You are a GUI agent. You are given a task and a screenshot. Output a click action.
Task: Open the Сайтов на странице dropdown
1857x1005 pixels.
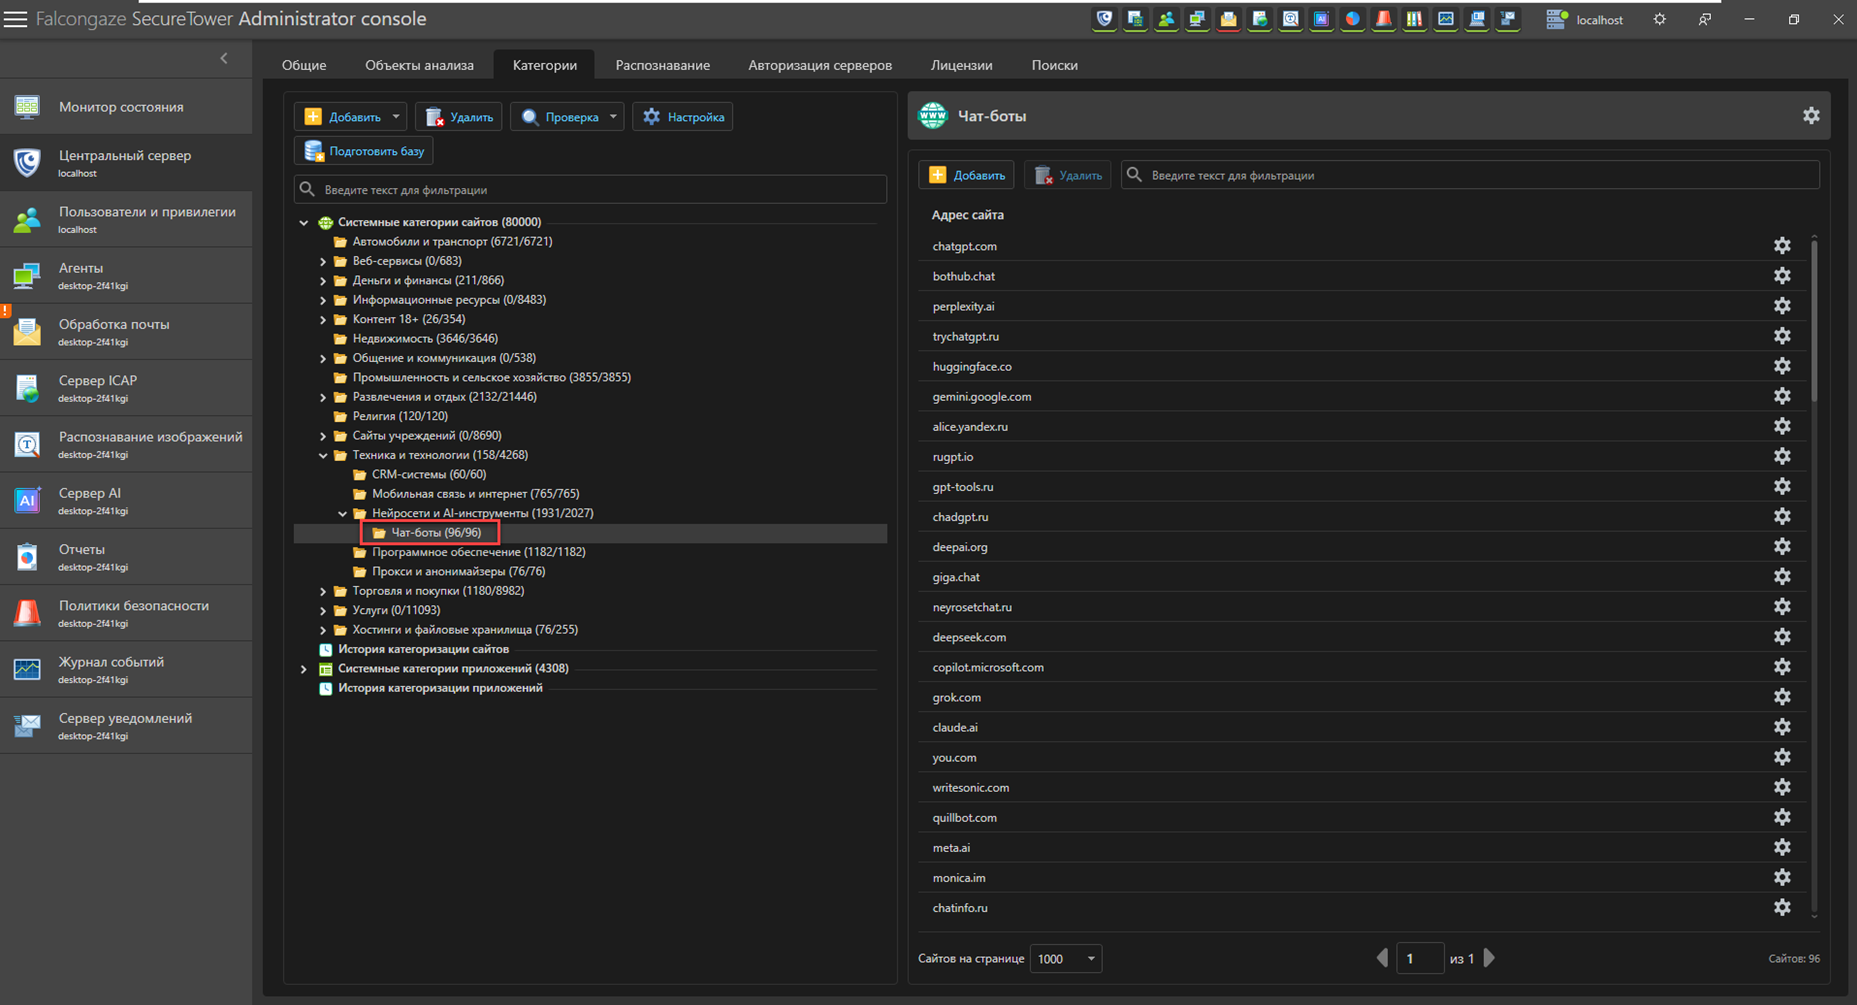[x=1065, y=958]
